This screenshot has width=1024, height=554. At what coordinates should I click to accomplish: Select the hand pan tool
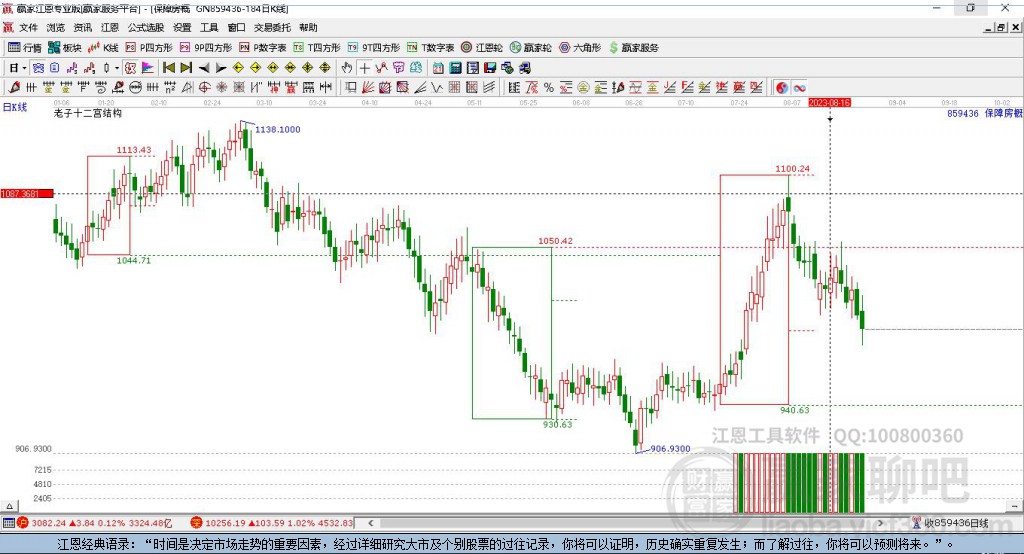(x=347, y=68)
